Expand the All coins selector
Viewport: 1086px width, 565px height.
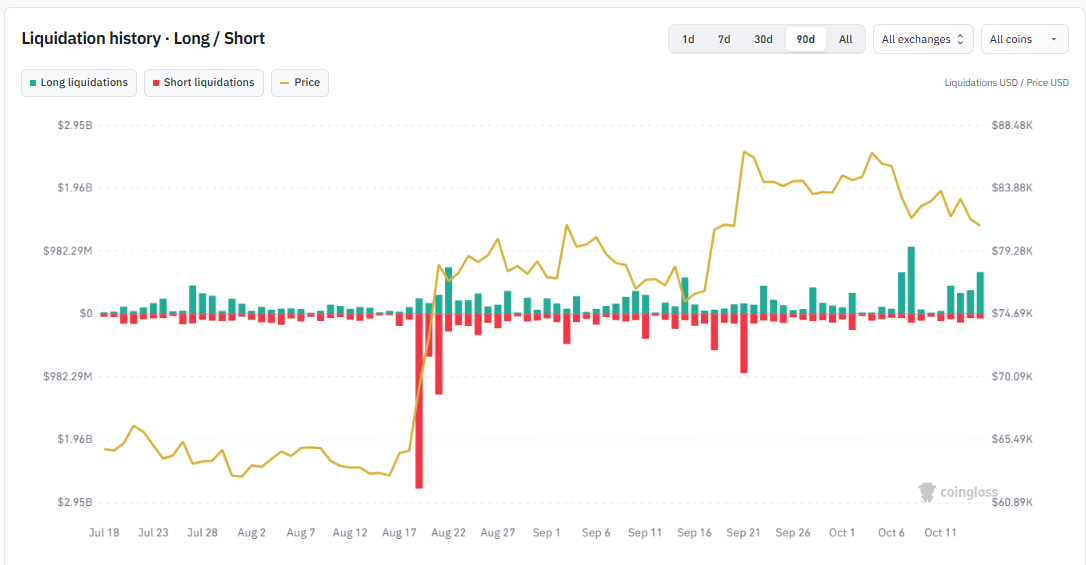pos(1025,39)
